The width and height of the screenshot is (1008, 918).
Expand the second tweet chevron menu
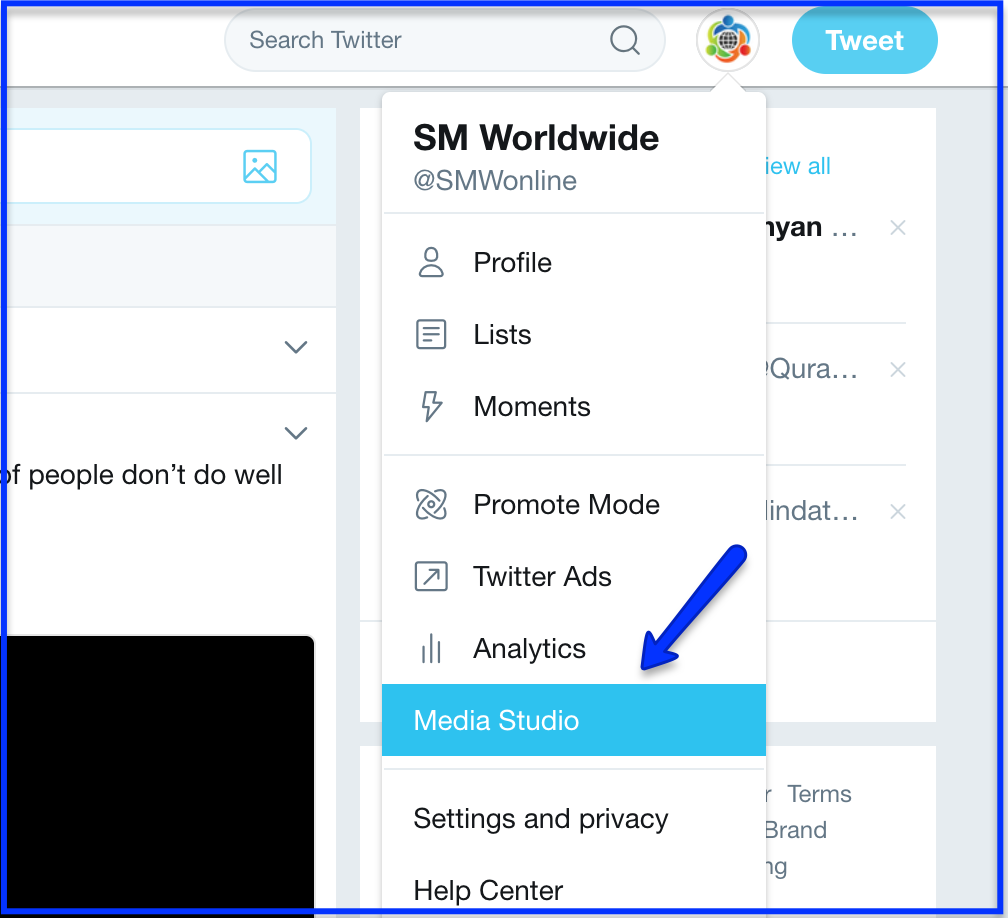296,433
